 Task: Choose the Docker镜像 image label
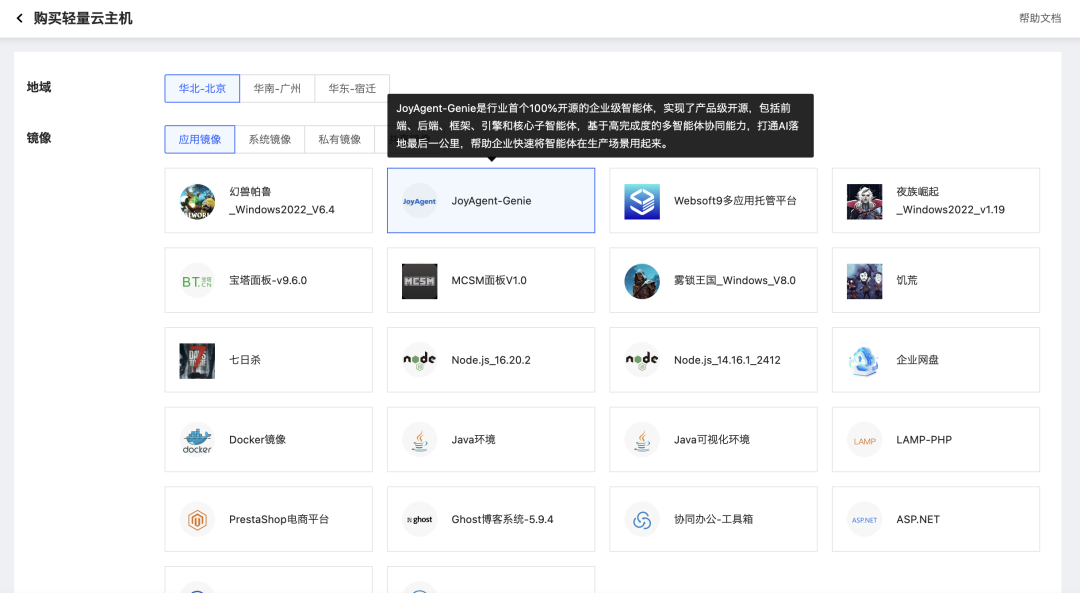coord(258,439)
